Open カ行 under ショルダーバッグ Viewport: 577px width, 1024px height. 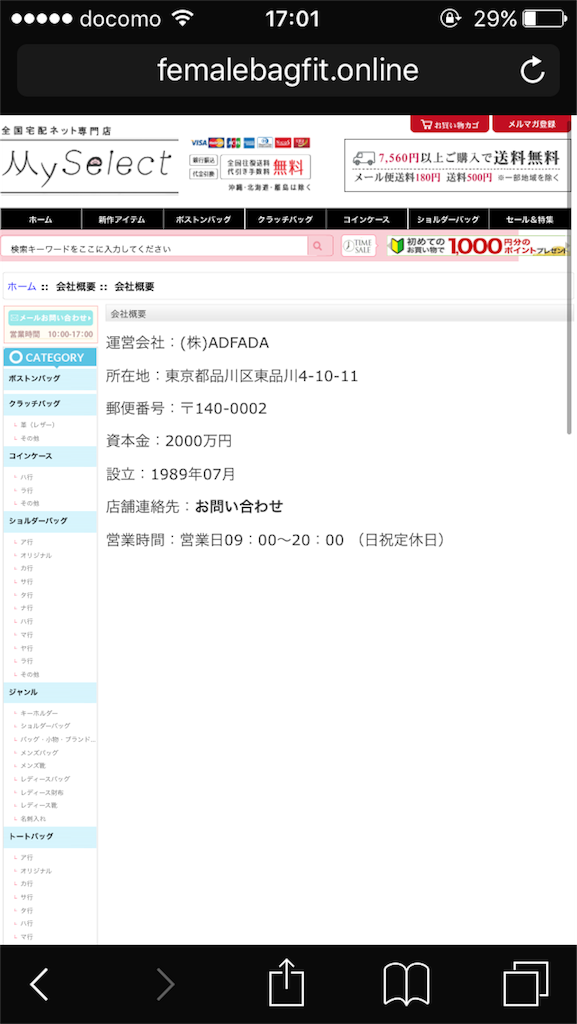click(27, 568)
